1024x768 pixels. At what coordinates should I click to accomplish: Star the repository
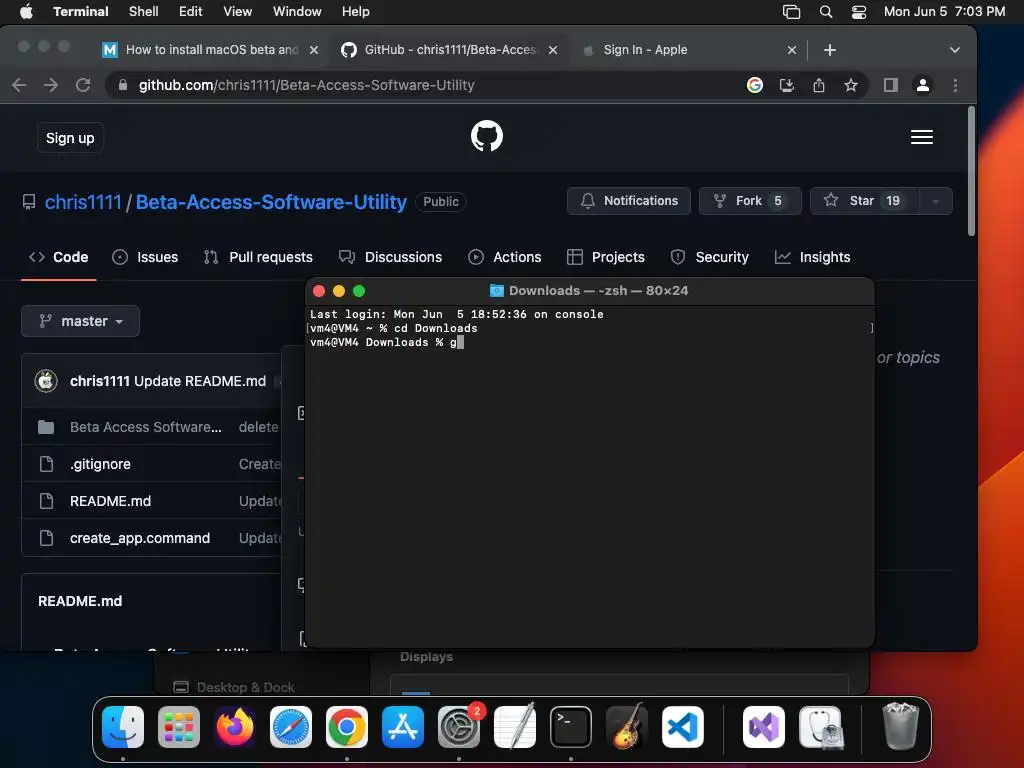(864, 201)
